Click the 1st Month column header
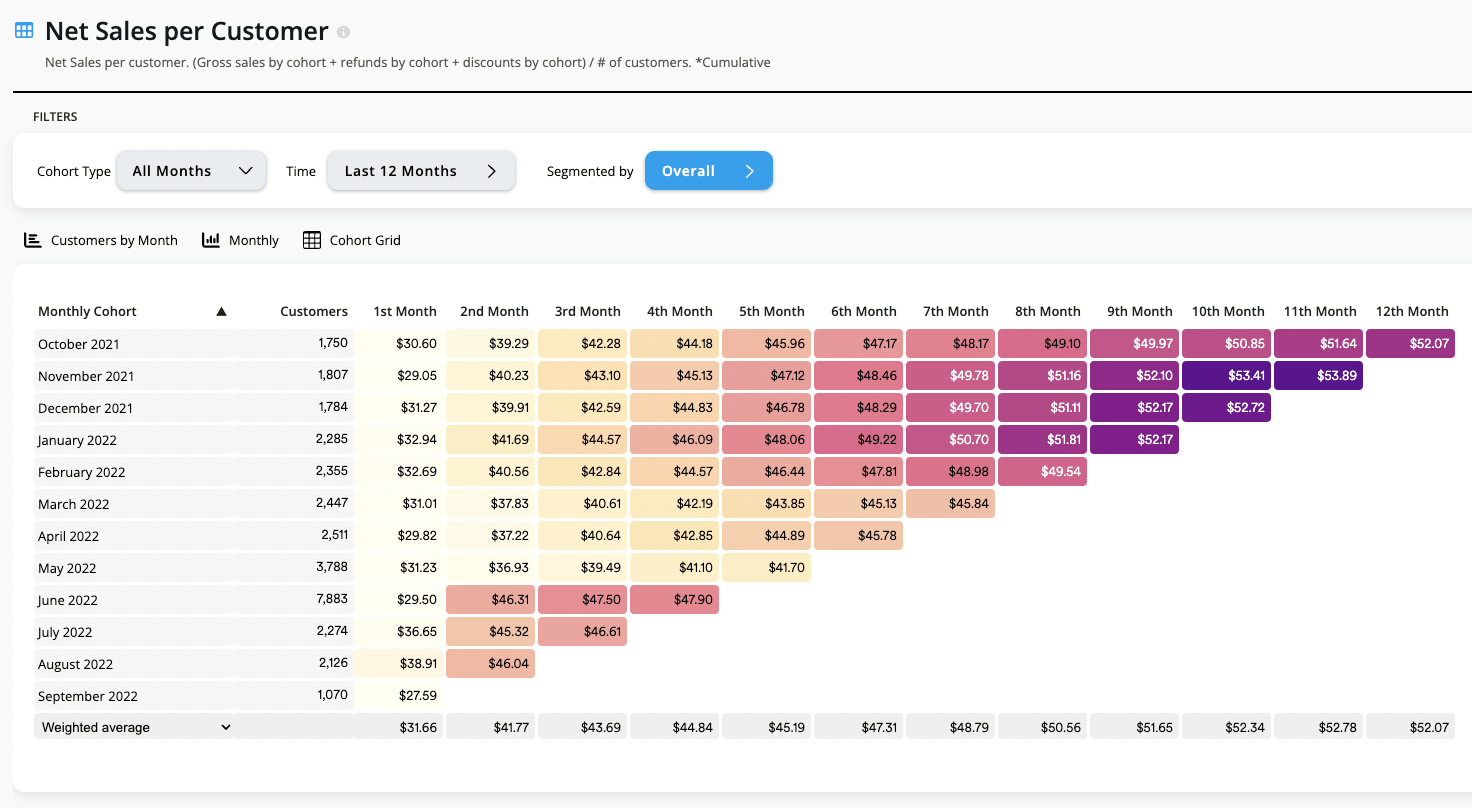The height and width of the screenshot is (808, 1472). (405, 311)
